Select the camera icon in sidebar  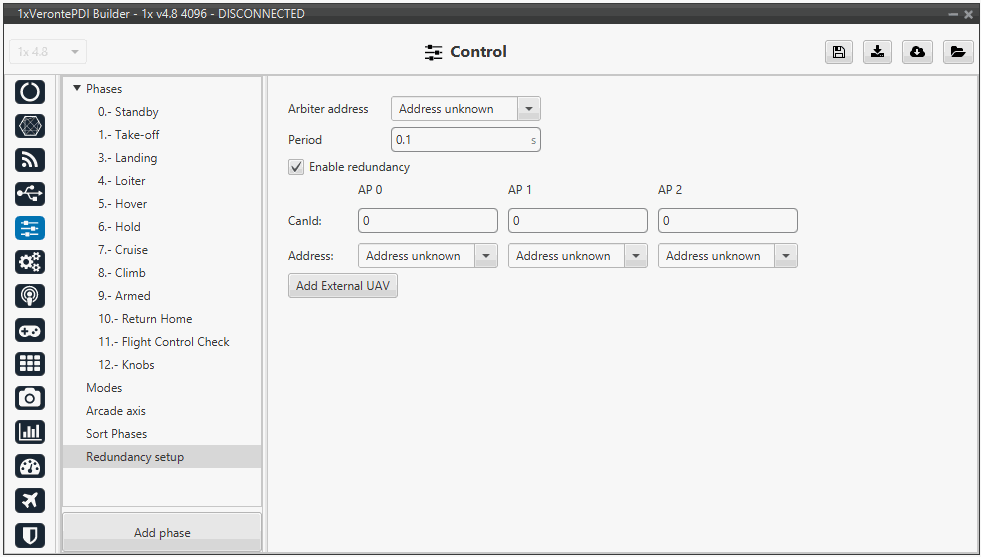coord(30,398)
